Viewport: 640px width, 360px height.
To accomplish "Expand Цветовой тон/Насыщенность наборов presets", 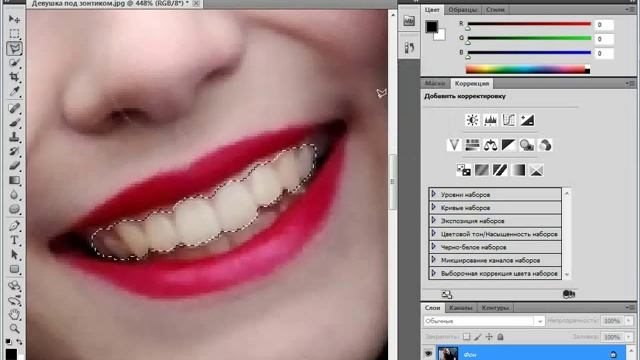I will pos(433,233).
